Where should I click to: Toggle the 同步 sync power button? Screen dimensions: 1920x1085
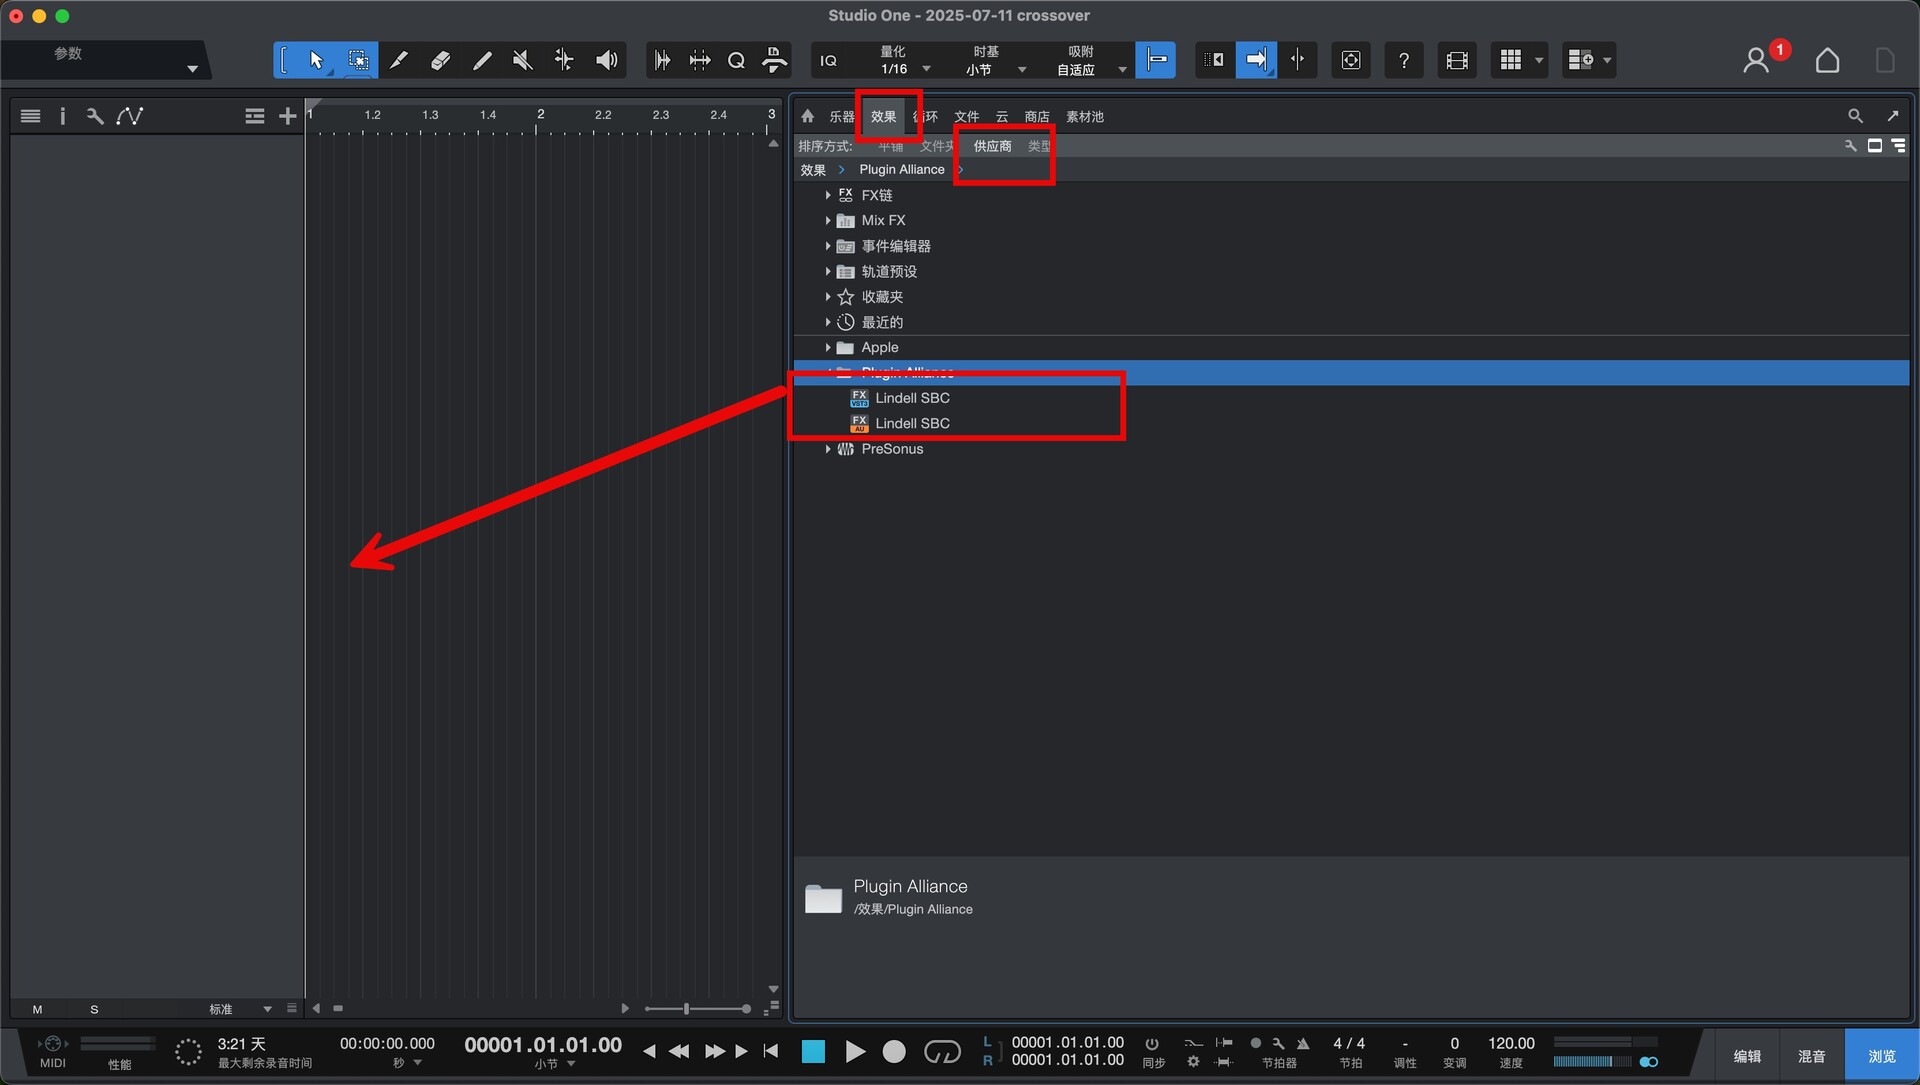click(x=1152, y=1043)
